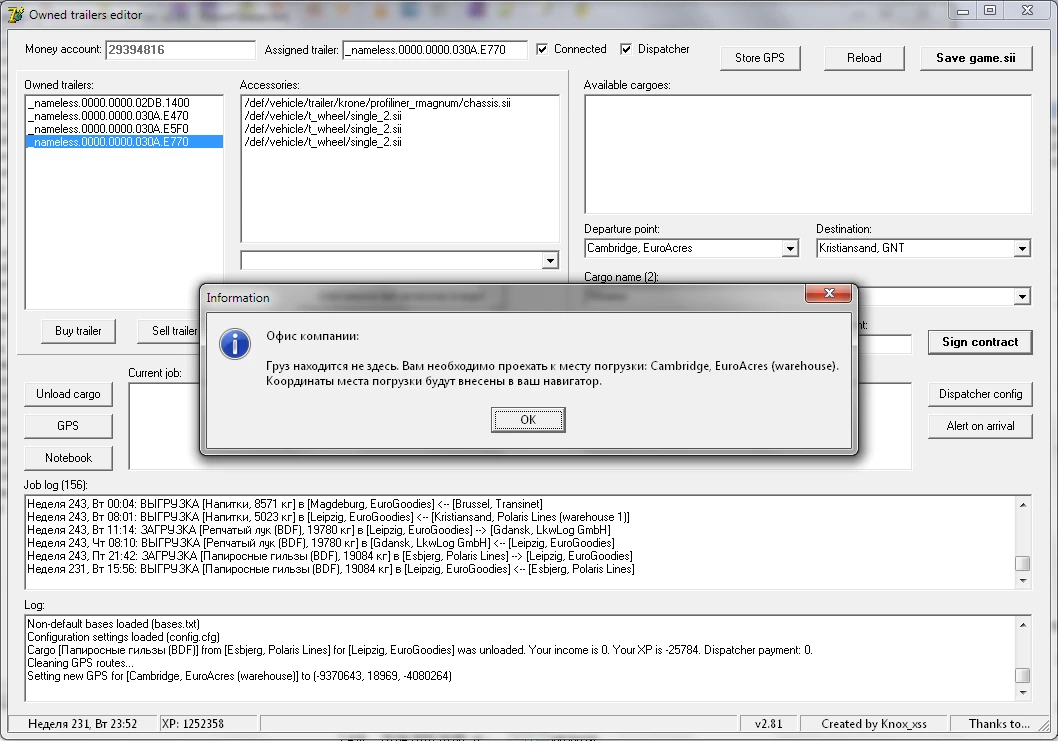1058x741 pixels.
Task: Click the Sign contract button
Action: coord(980,342)
